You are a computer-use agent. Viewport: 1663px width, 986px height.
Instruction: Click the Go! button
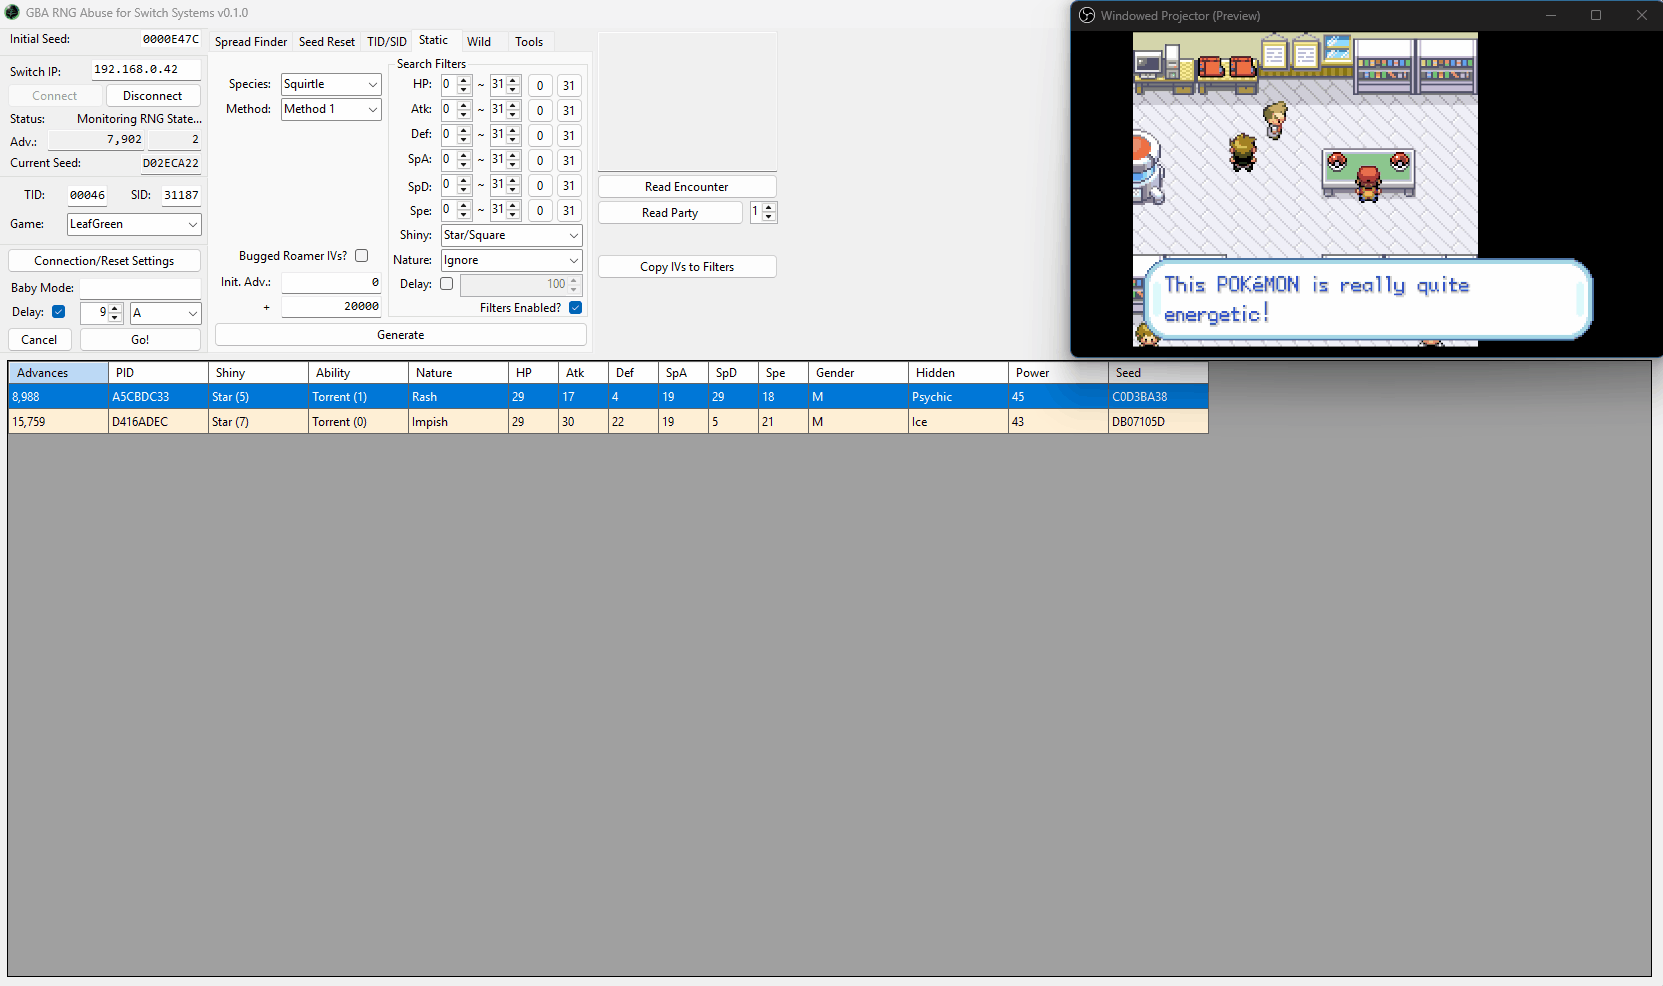pos(140,340)
